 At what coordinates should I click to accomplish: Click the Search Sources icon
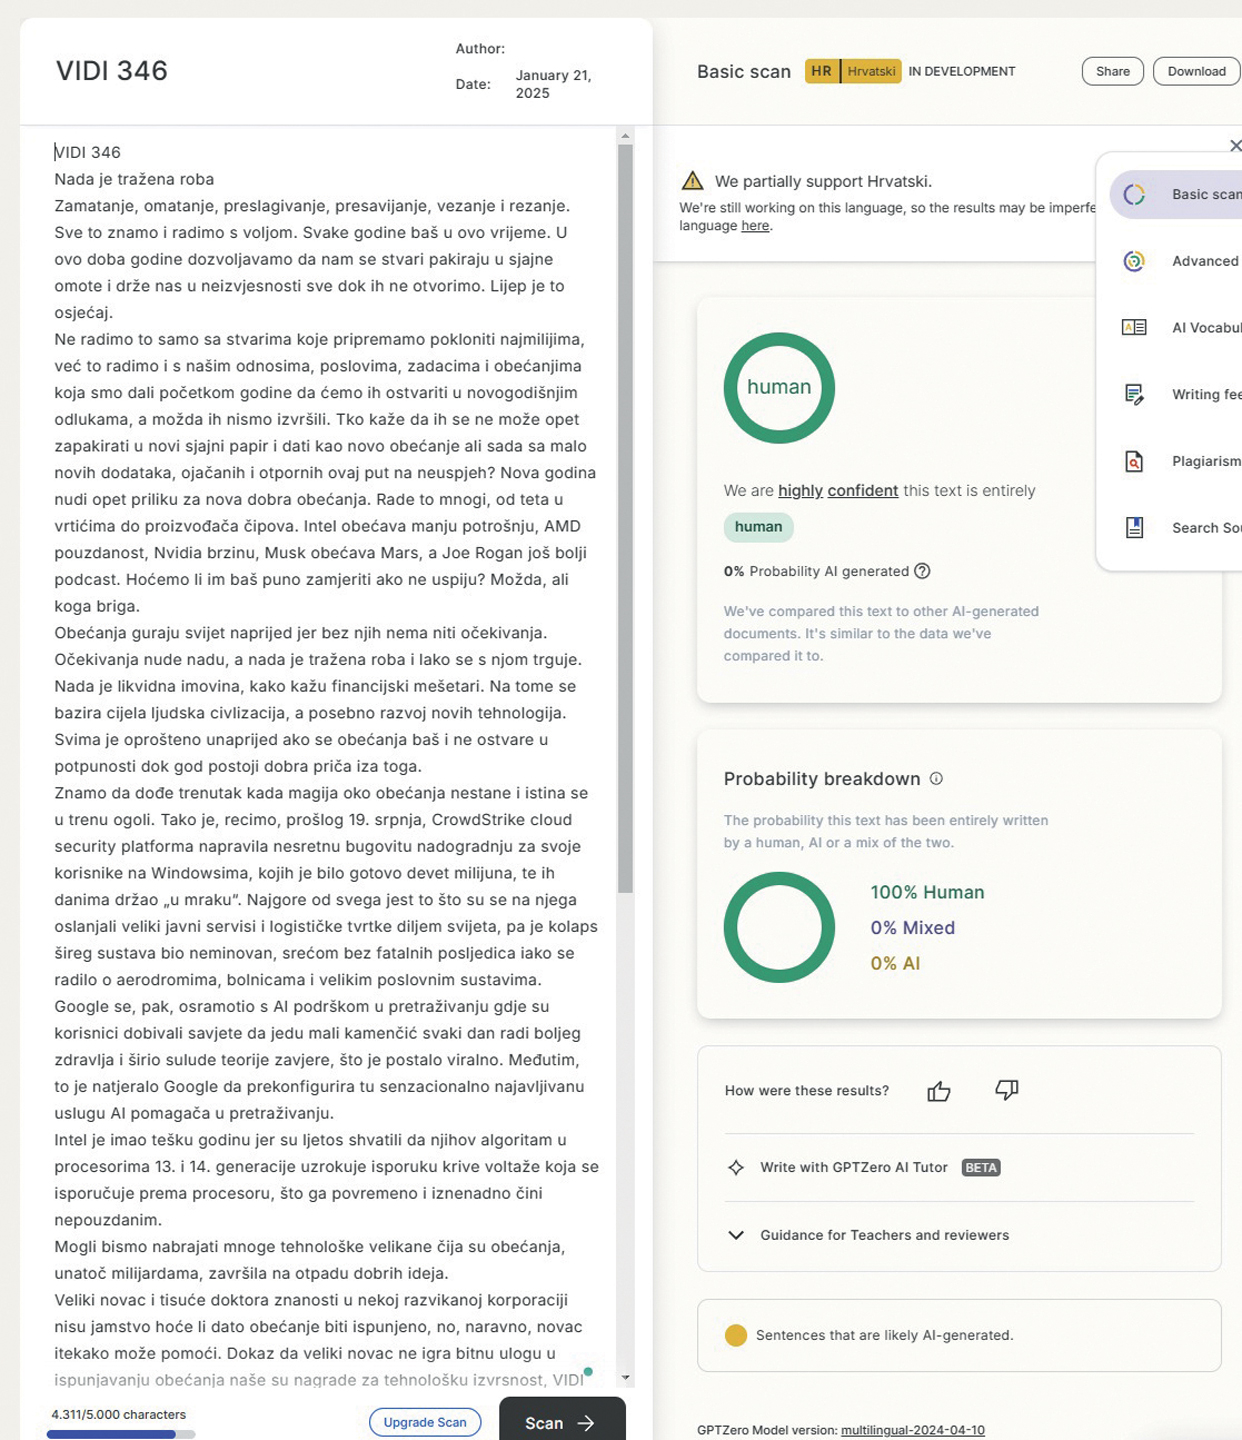tap(1134, 528)
